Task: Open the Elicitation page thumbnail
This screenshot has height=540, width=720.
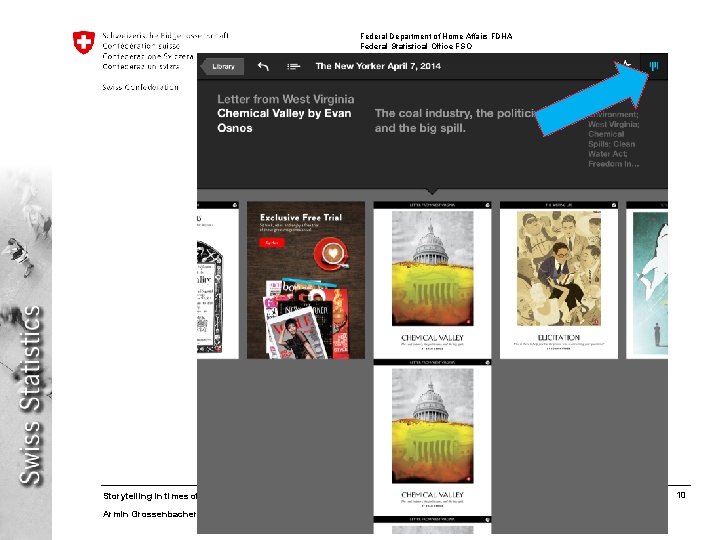Action: click(x=558, y=280)
